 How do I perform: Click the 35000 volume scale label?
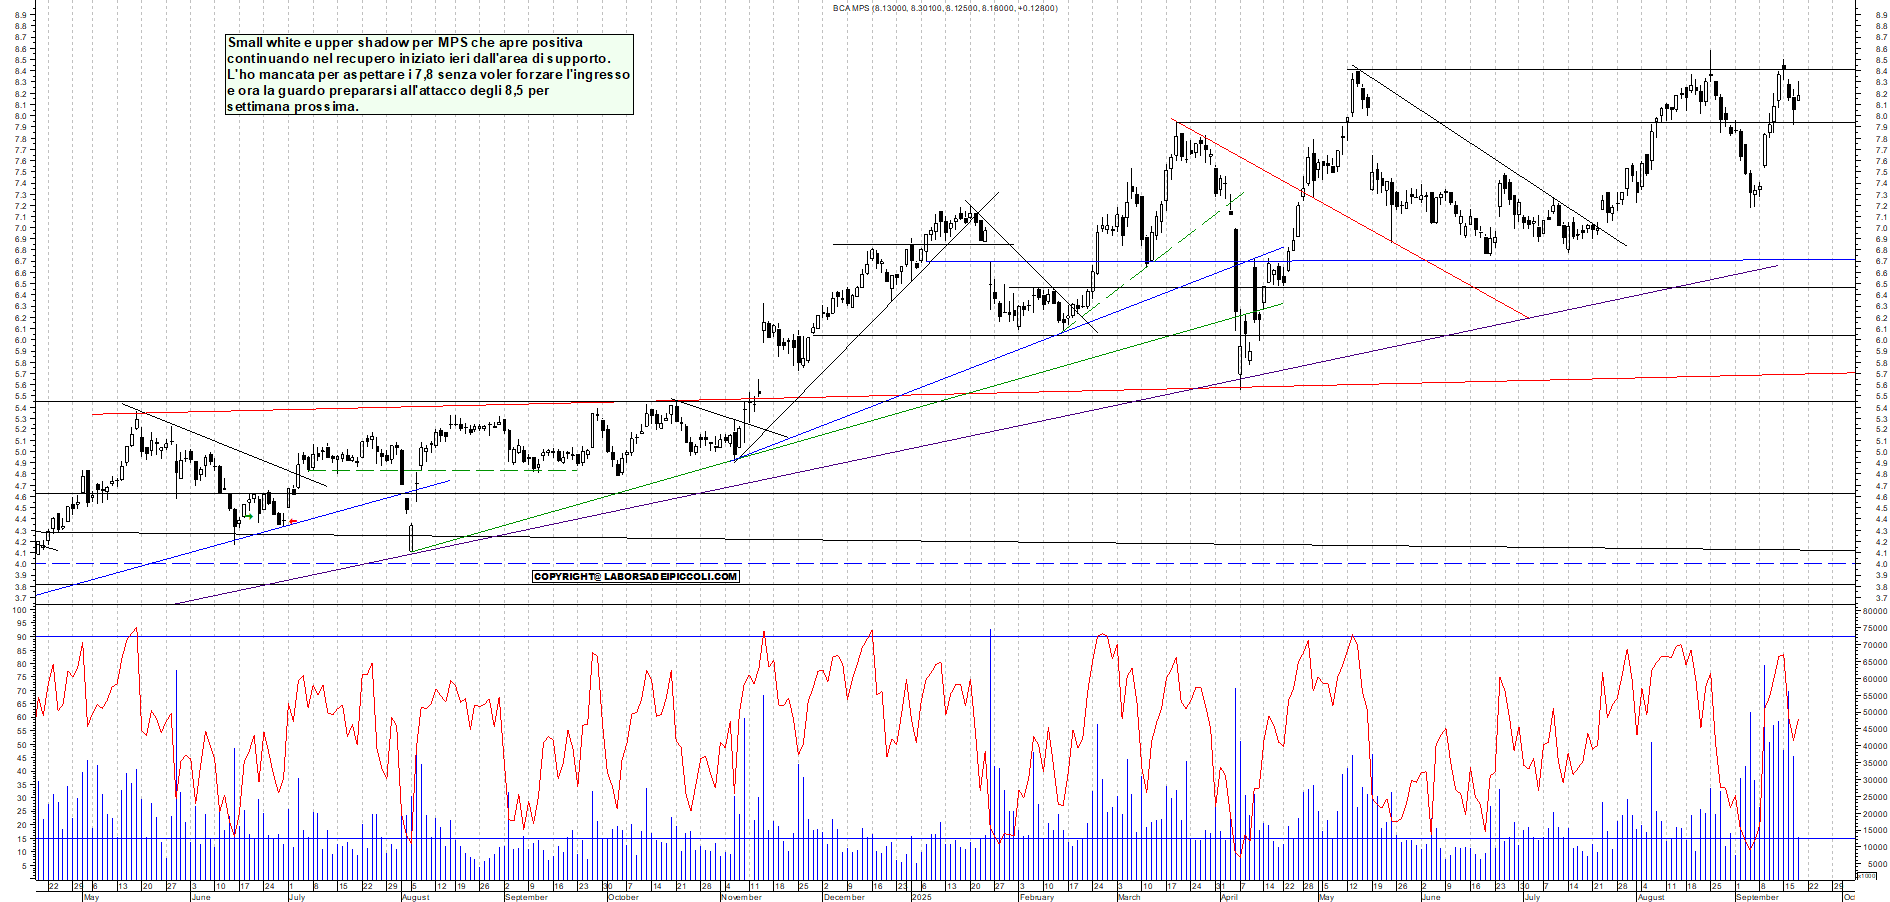tap(1874, 763)
